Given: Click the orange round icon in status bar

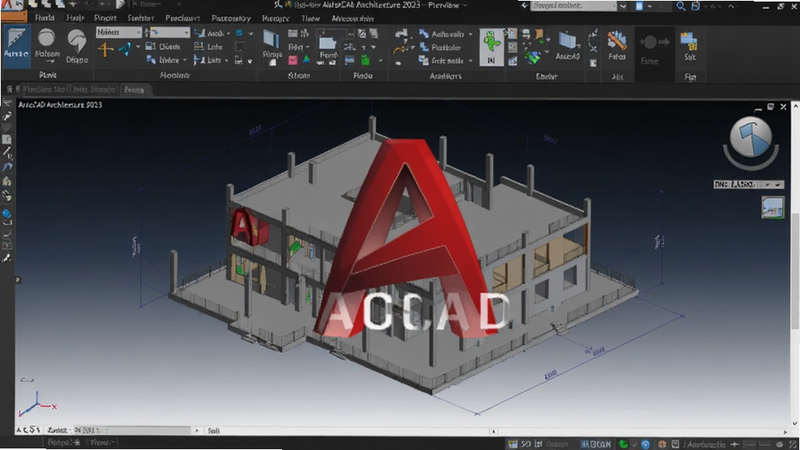Looking at the screenshot, I should point(662,444).
